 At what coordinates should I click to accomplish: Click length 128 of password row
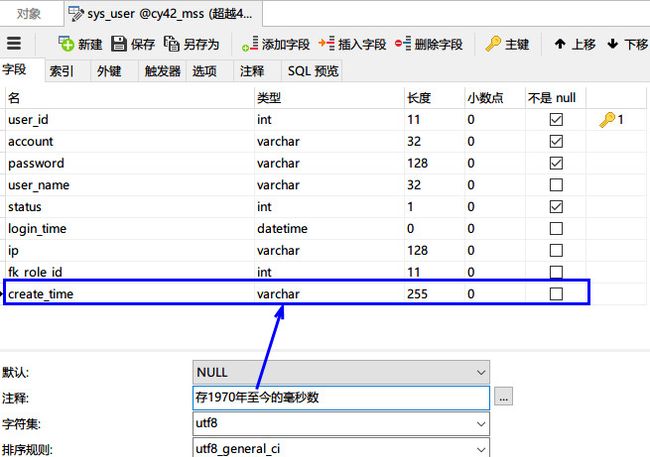434,163
